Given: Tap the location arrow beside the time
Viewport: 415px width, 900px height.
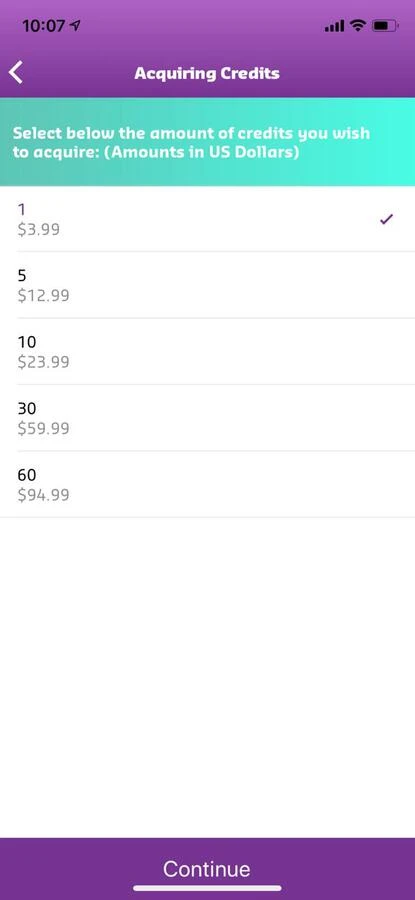Looking at the screenshot, I should point(75,26).
